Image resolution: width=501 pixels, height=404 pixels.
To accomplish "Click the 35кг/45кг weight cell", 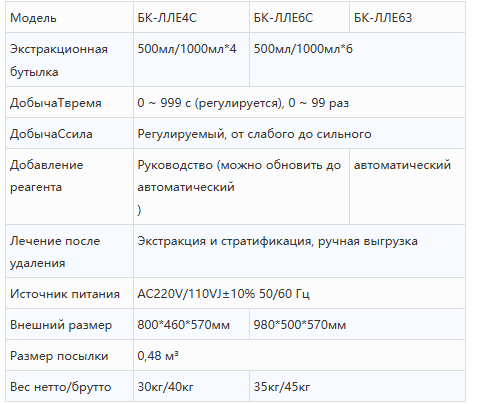I will click(357, 386).
